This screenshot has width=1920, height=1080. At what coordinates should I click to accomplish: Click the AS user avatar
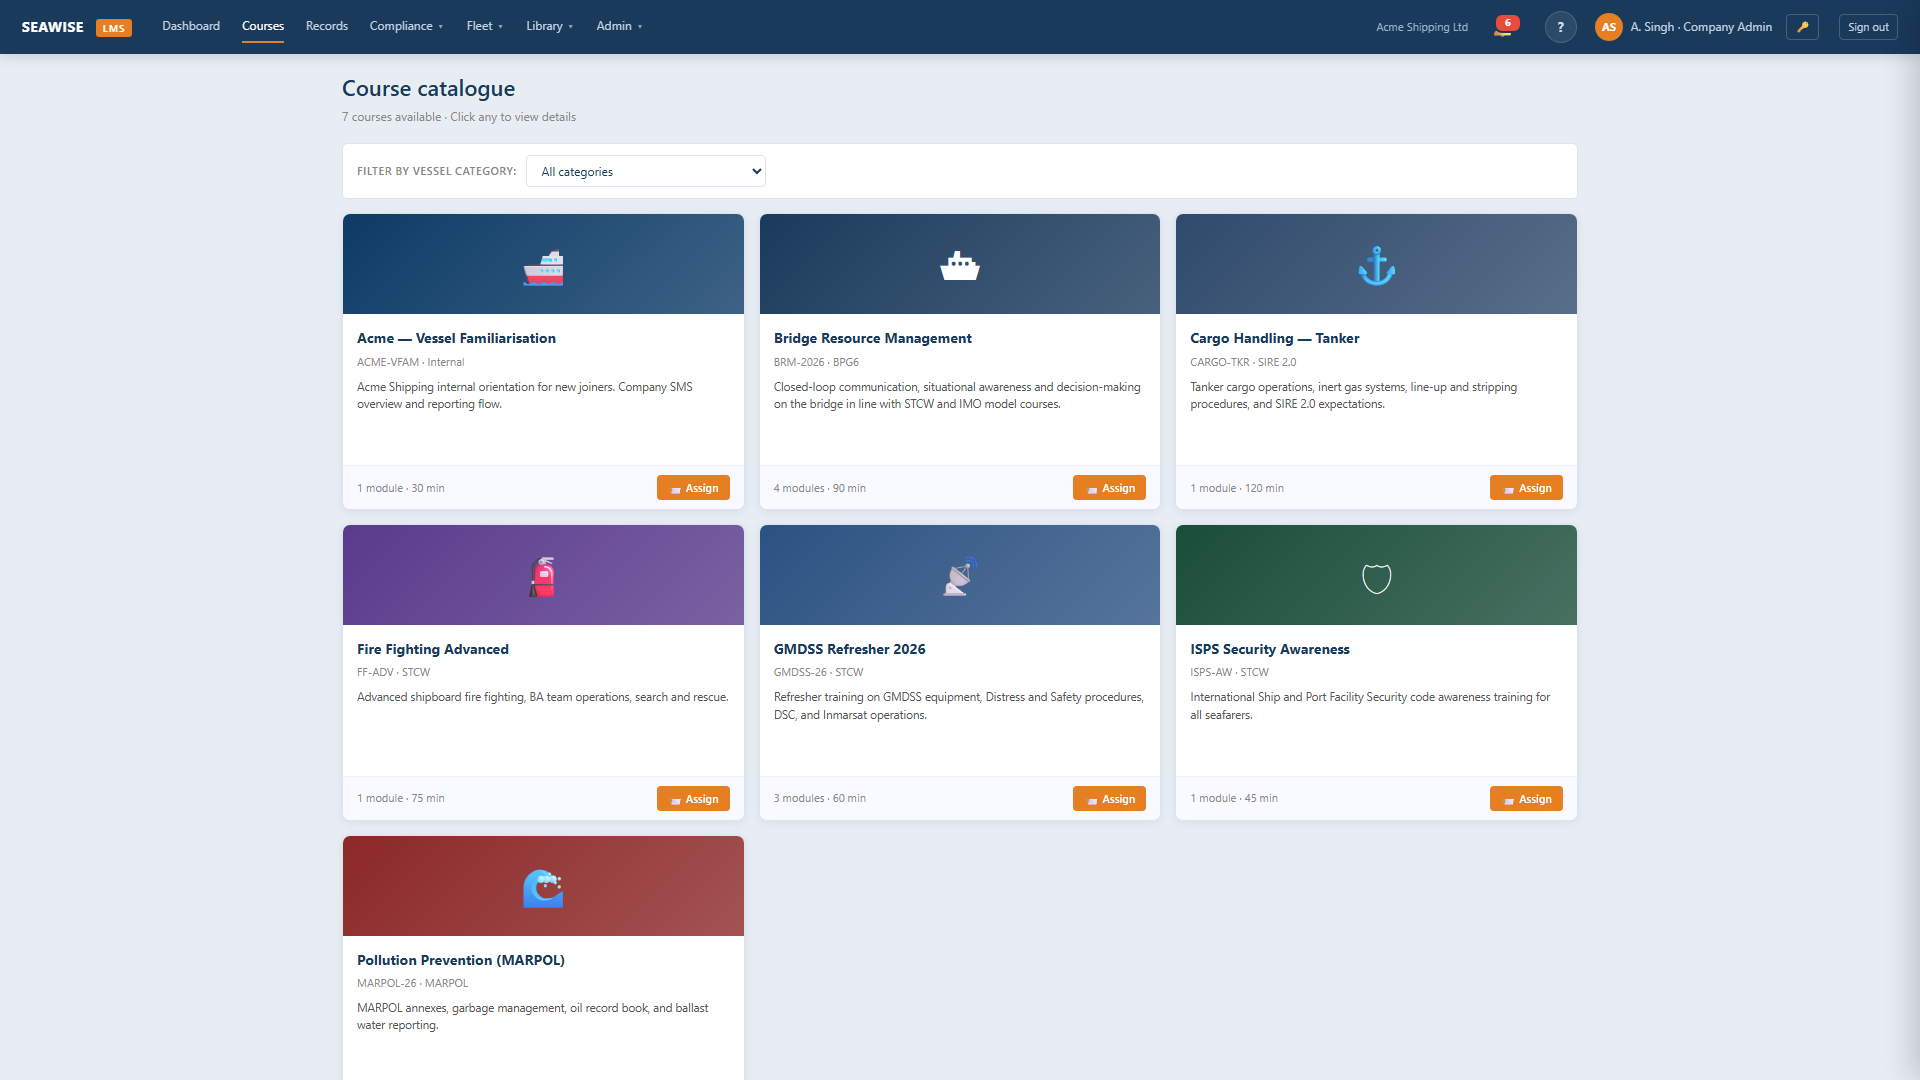[x=1608, y=27]
